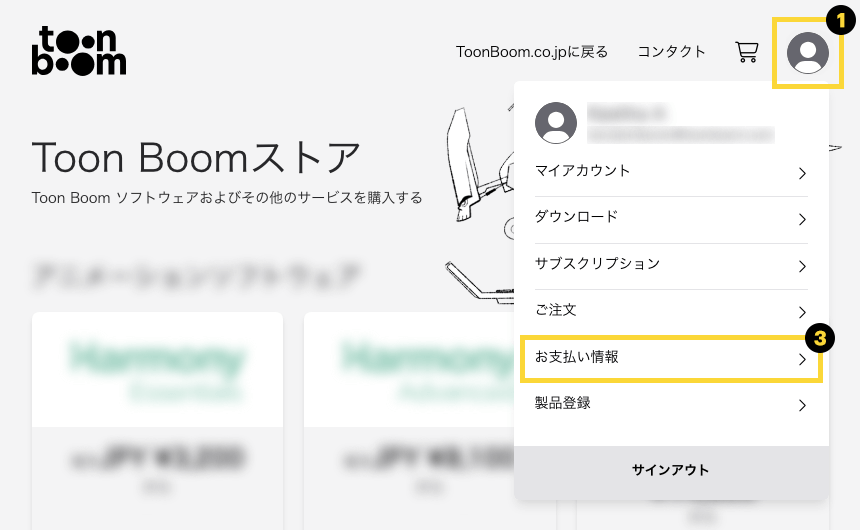This screenshot has height=530, width=860.
Task: Click the arrow beside 製品登録
Action: tap(802, 406)
